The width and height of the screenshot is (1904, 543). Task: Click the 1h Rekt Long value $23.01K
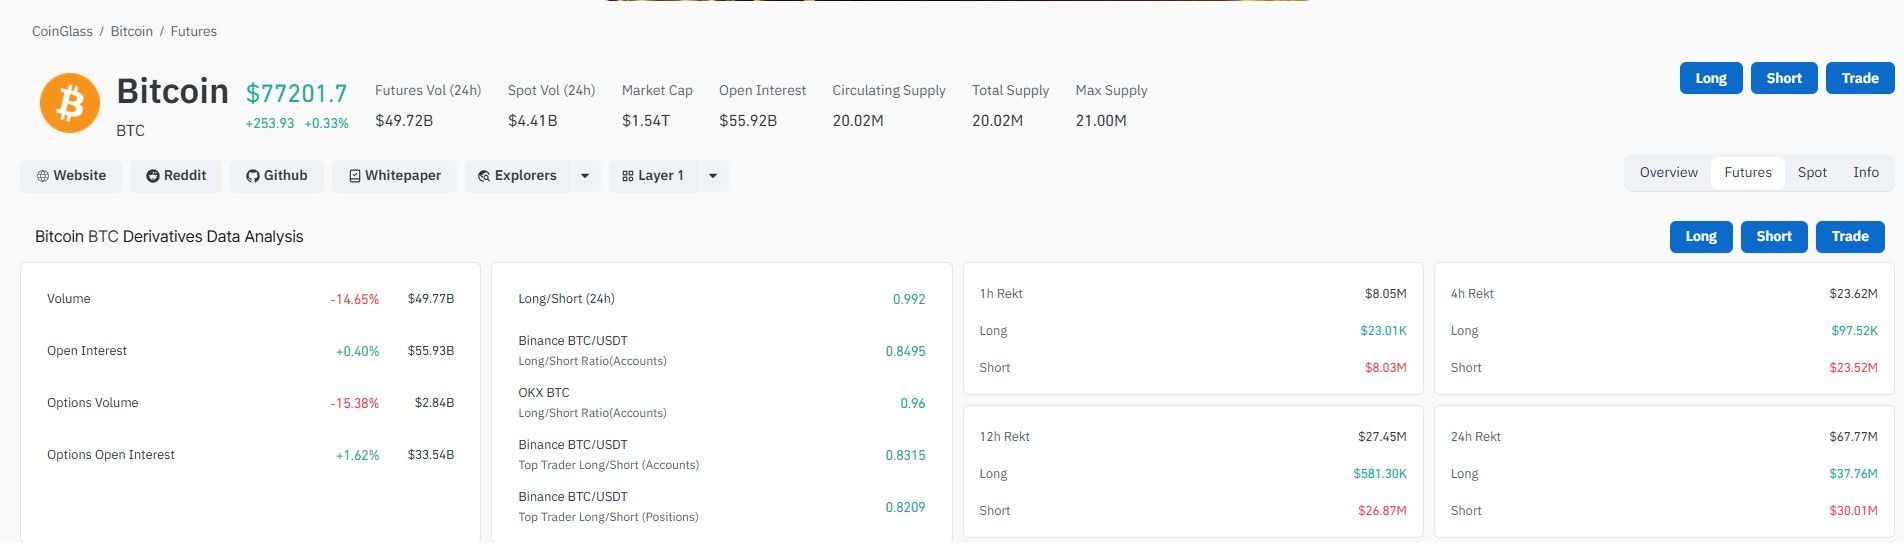(1383, 331)
